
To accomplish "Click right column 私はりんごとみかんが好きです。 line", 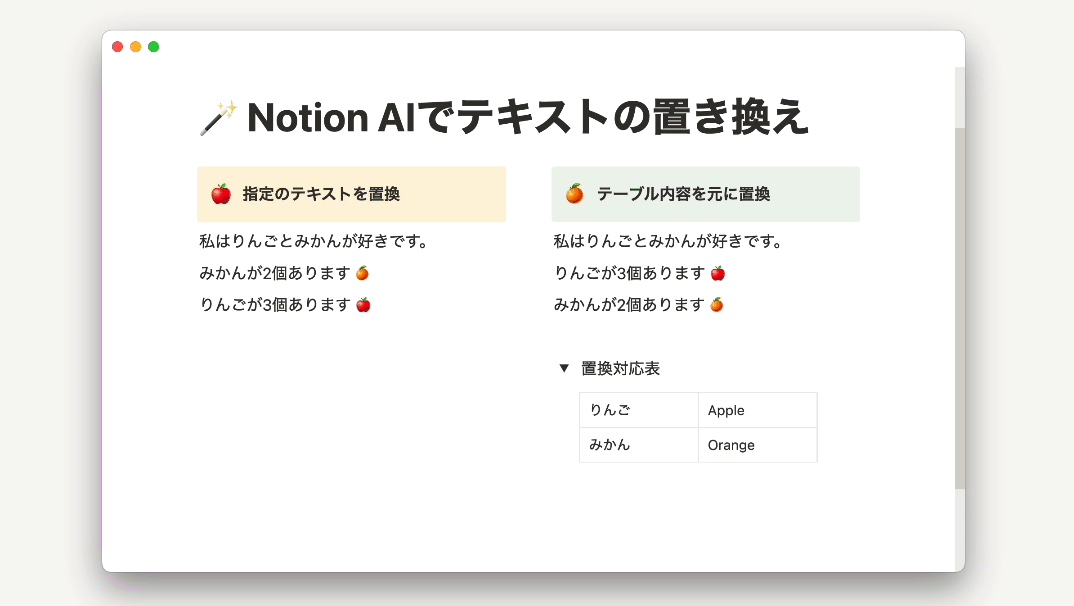I will 669,241.
